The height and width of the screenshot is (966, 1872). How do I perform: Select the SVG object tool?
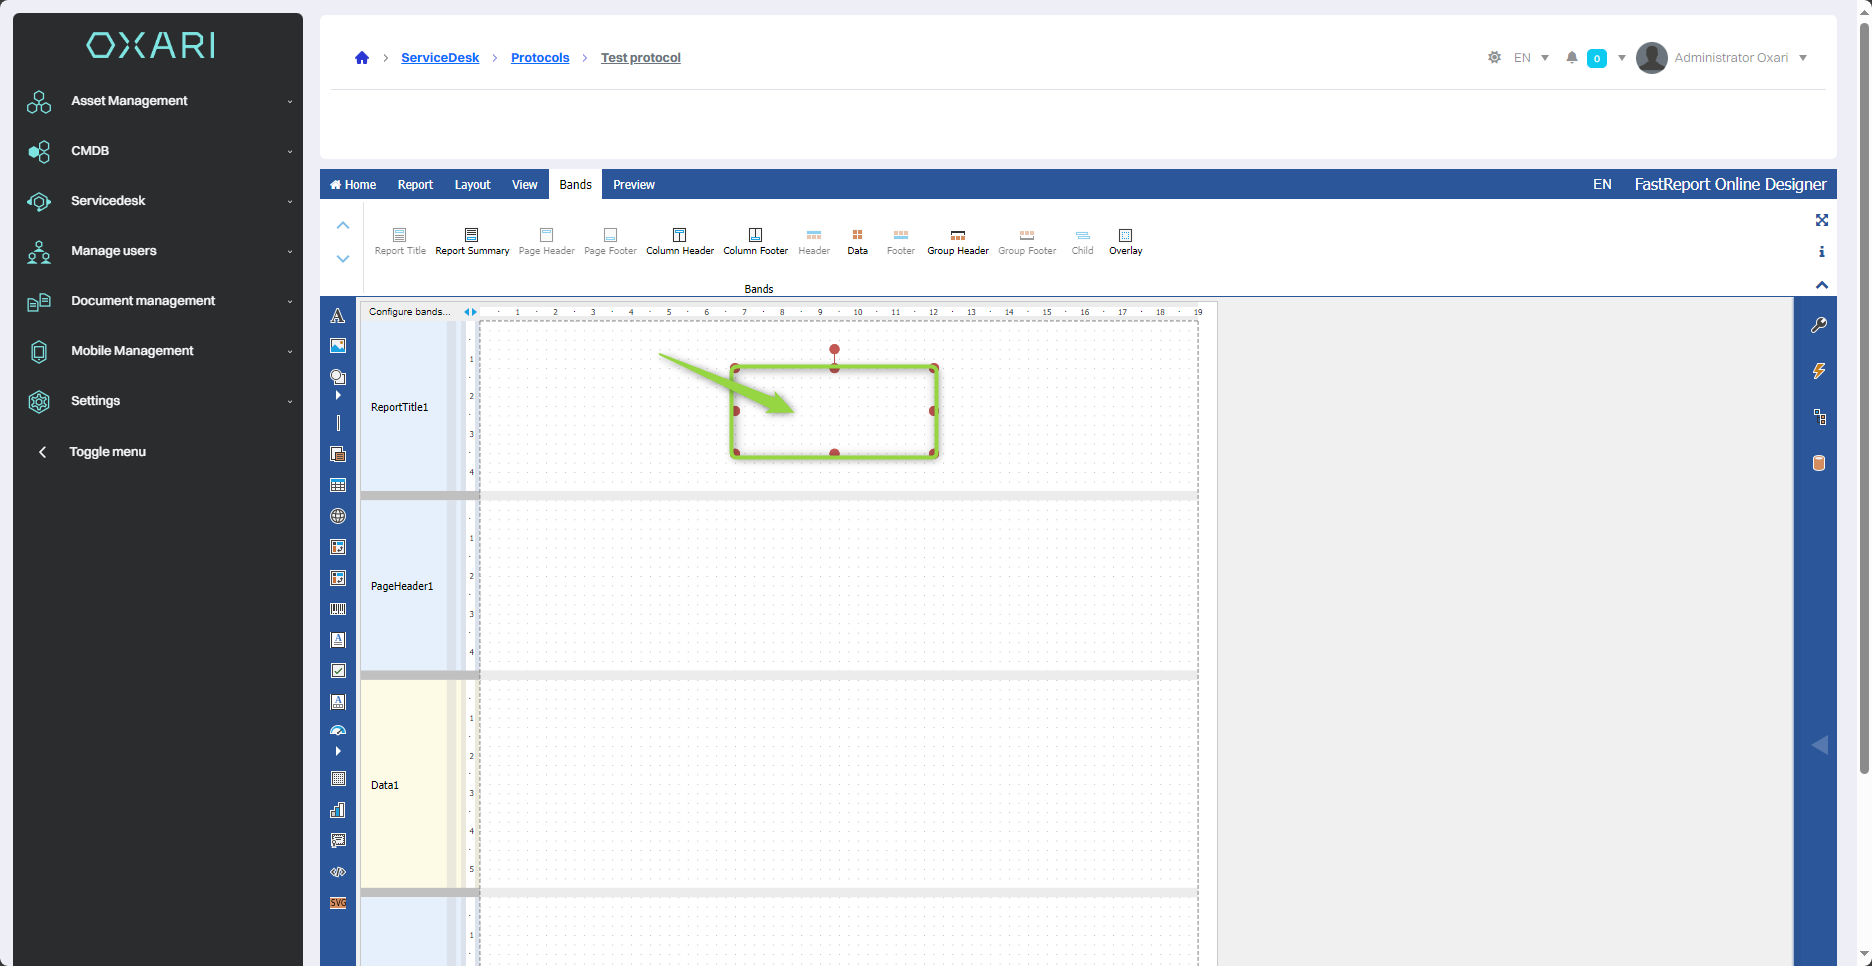point(338,903)
